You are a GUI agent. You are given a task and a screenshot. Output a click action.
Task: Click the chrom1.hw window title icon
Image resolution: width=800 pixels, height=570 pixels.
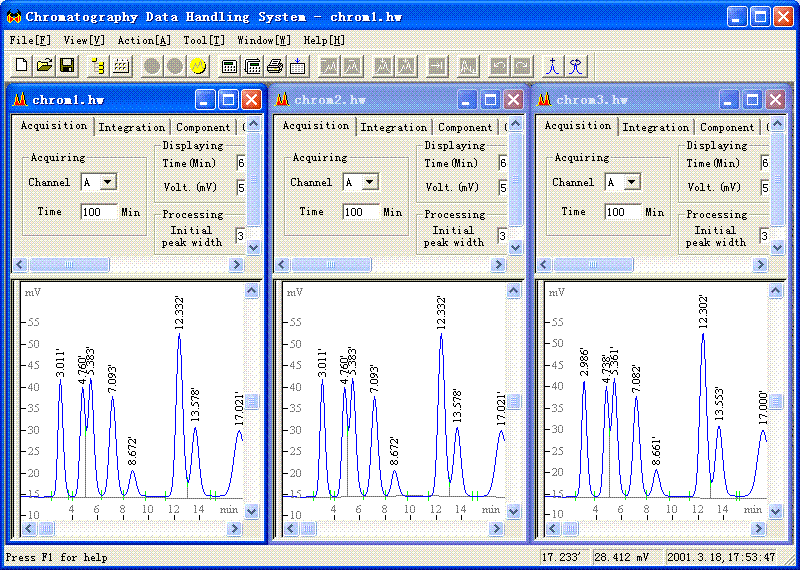click(20, 100)
